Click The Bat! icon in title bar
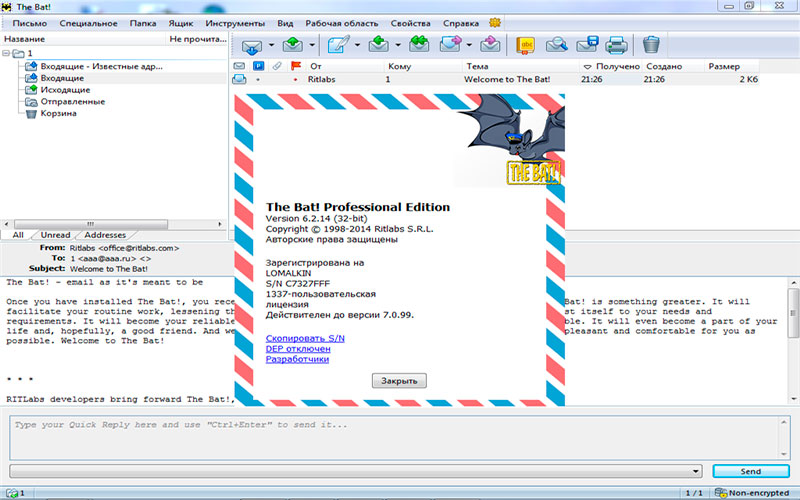 pyautogui.click(x=7, y=7)
